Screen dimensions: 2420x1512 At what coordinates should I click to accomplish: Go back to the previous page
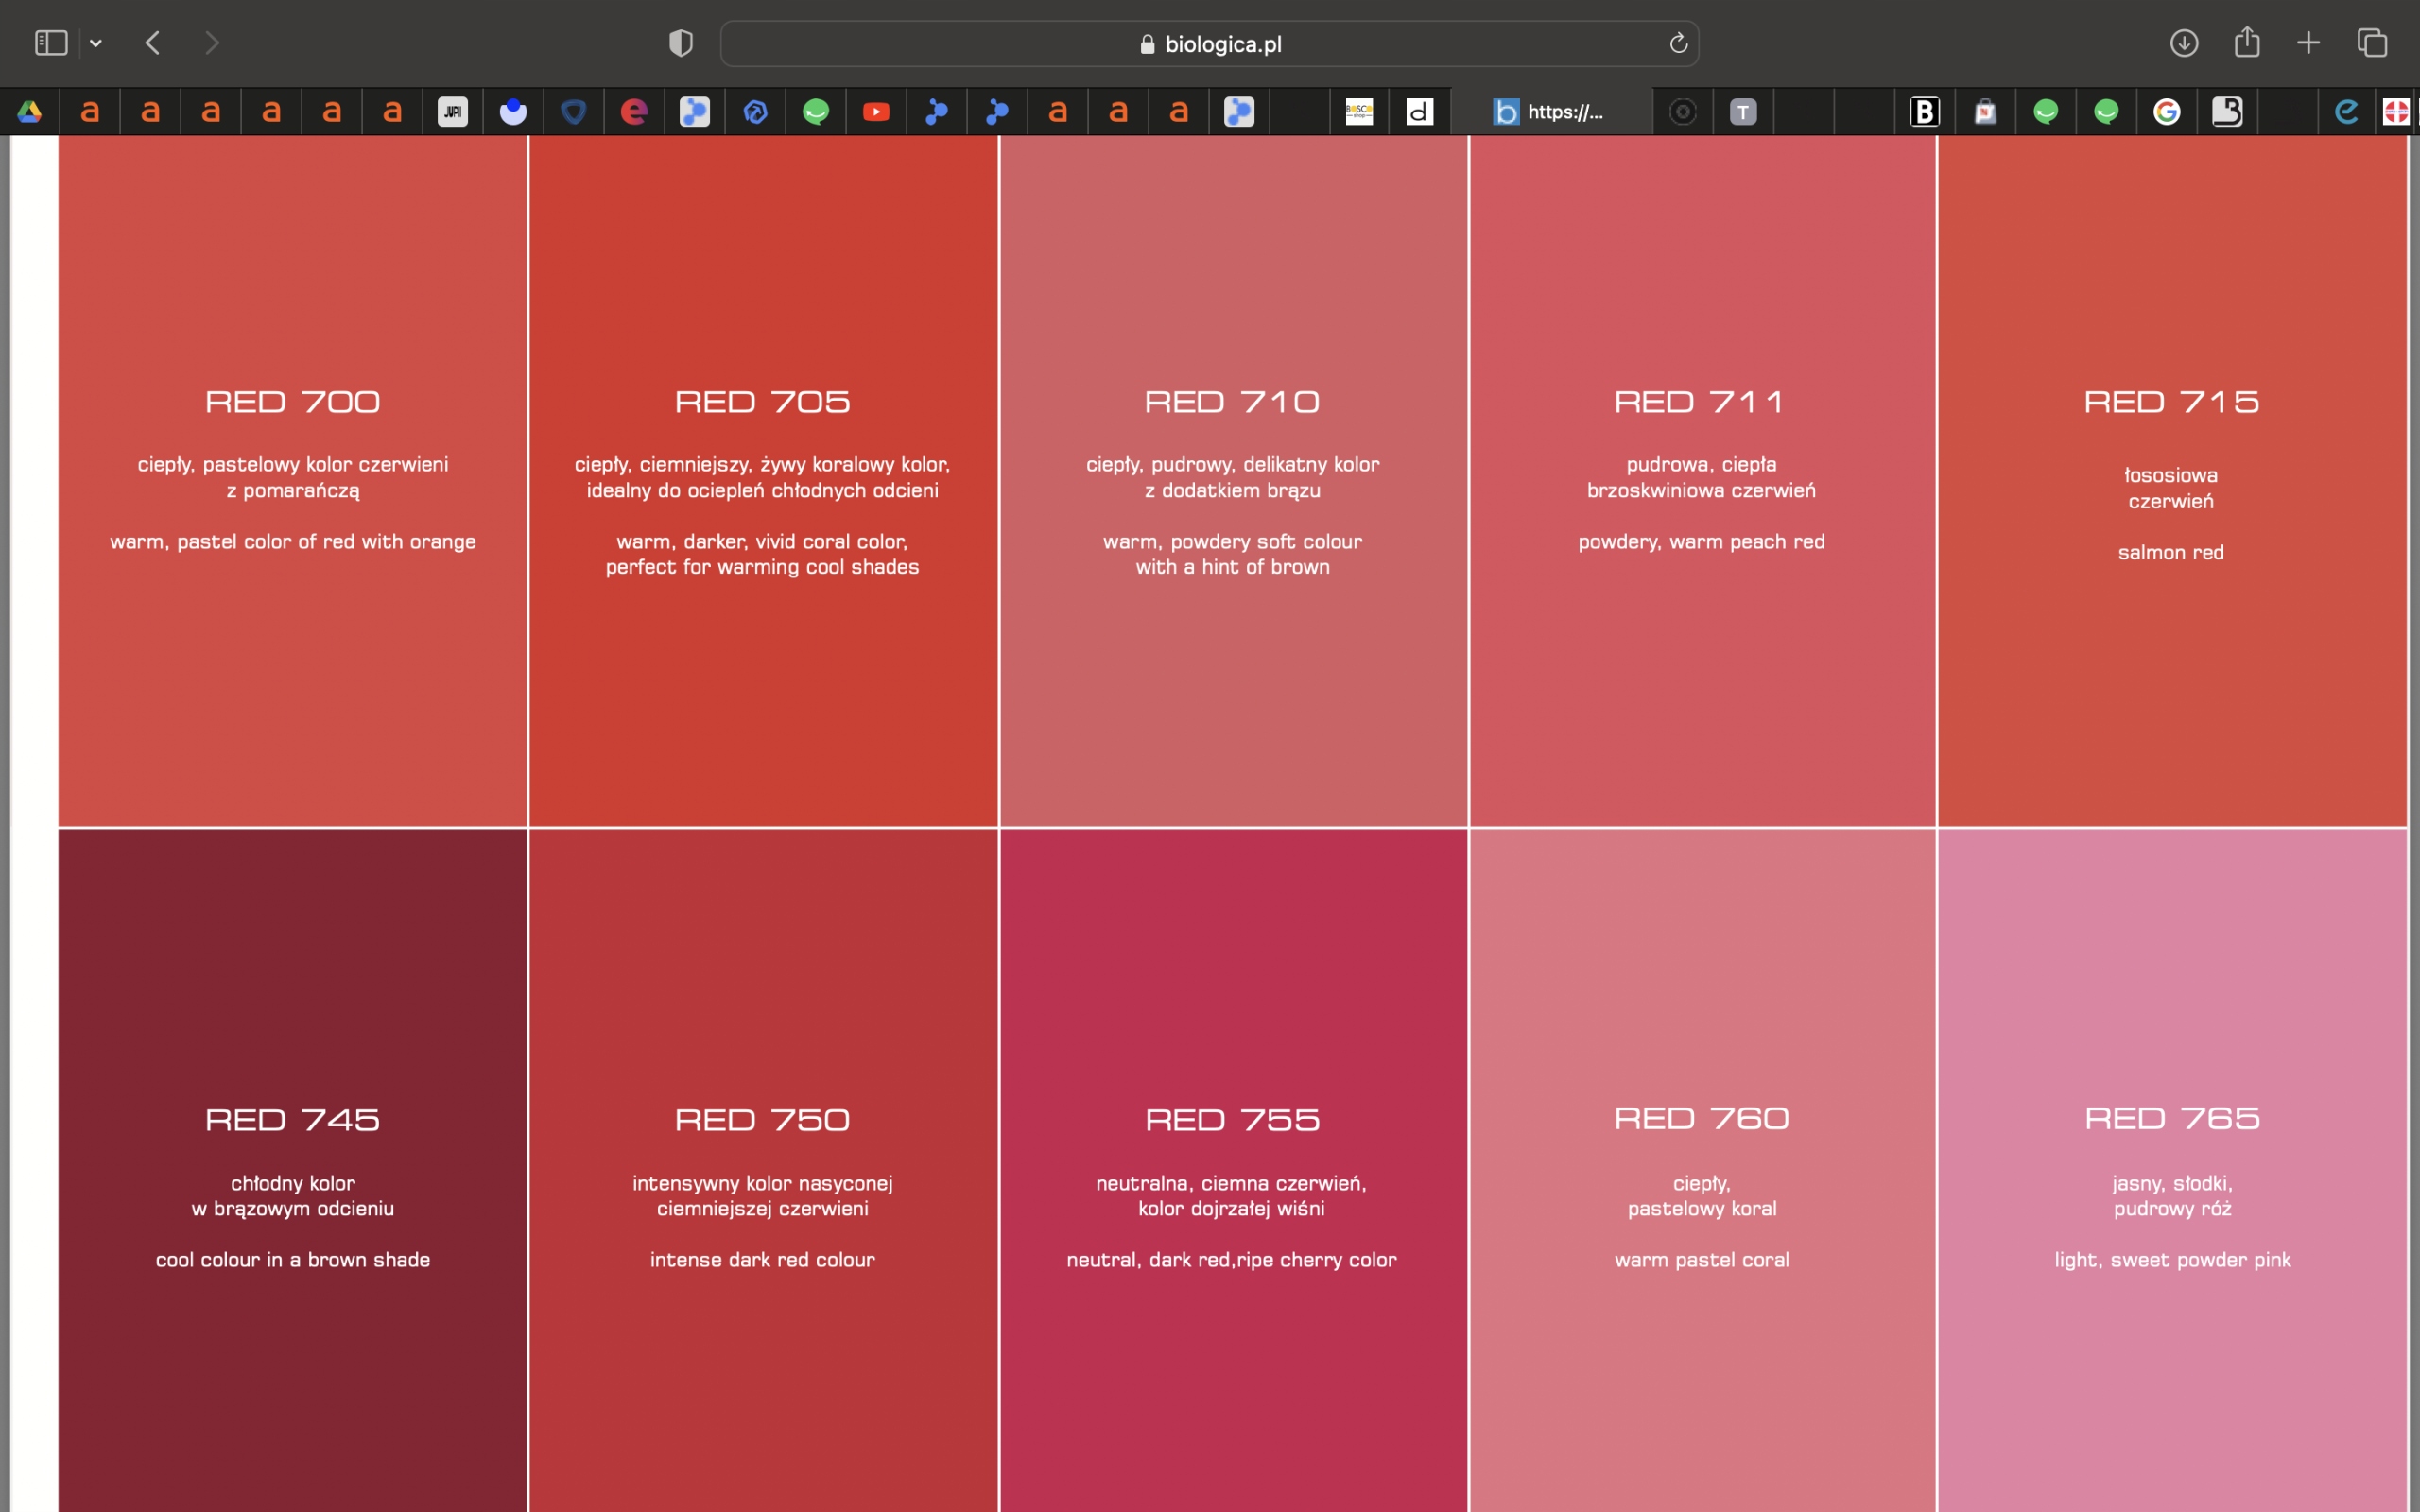153,43
